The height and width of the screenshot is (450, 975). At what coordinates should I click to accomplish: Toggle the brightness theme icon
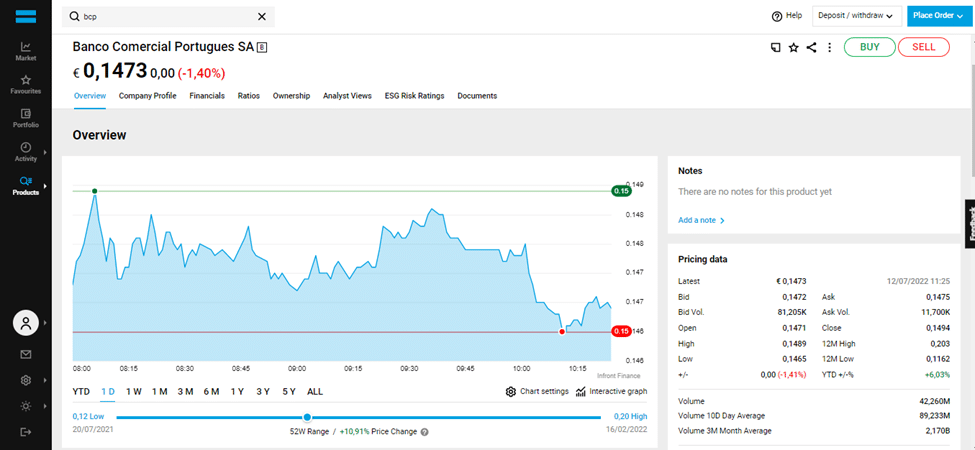[x=26, y=406]
